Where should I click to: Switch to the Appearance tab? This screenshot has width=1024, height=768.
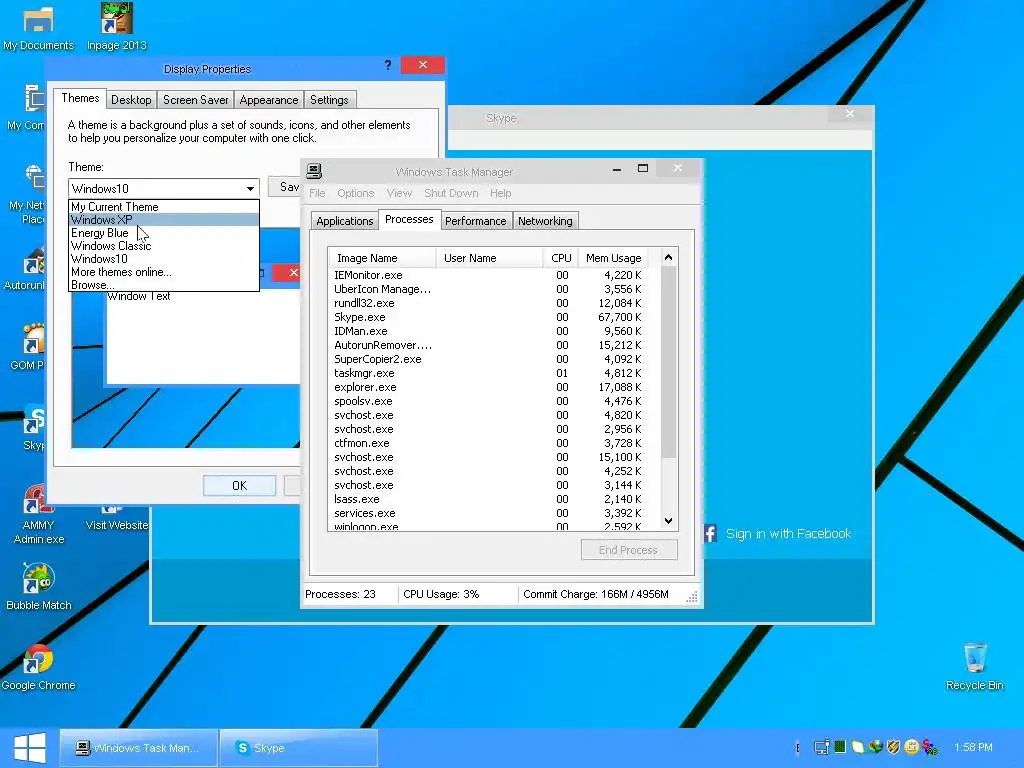coord(268,100)
